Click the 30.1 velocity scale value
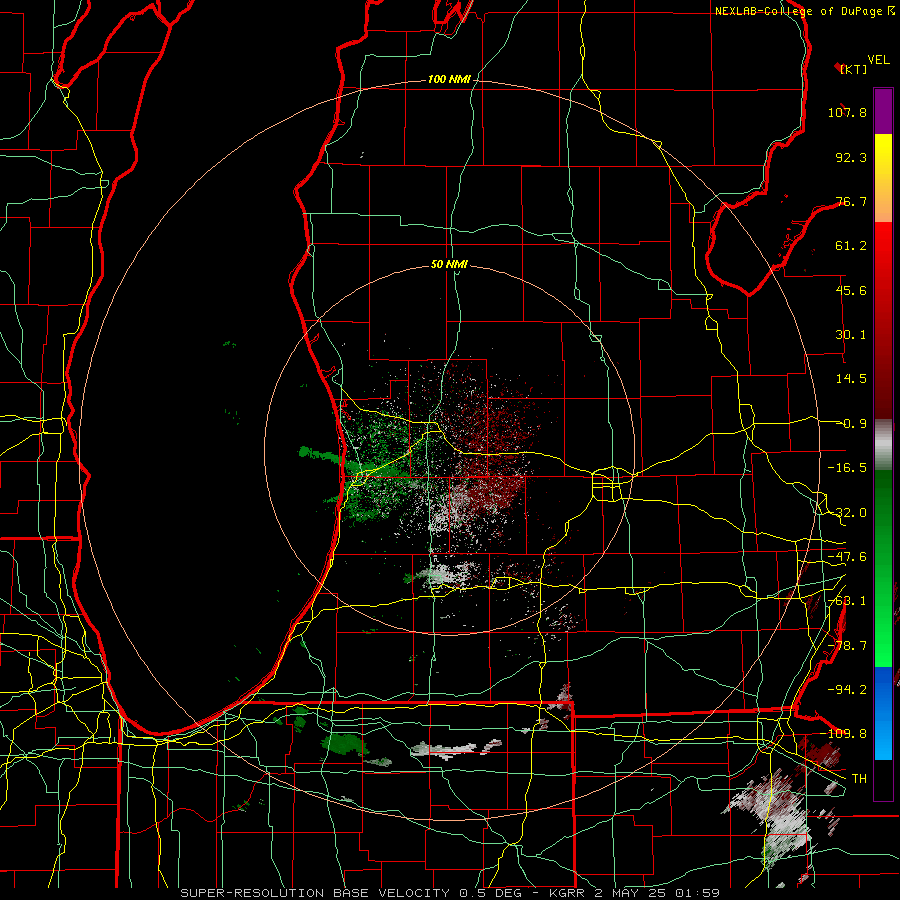Screen dimensions: 900x900 coord(851,335)
